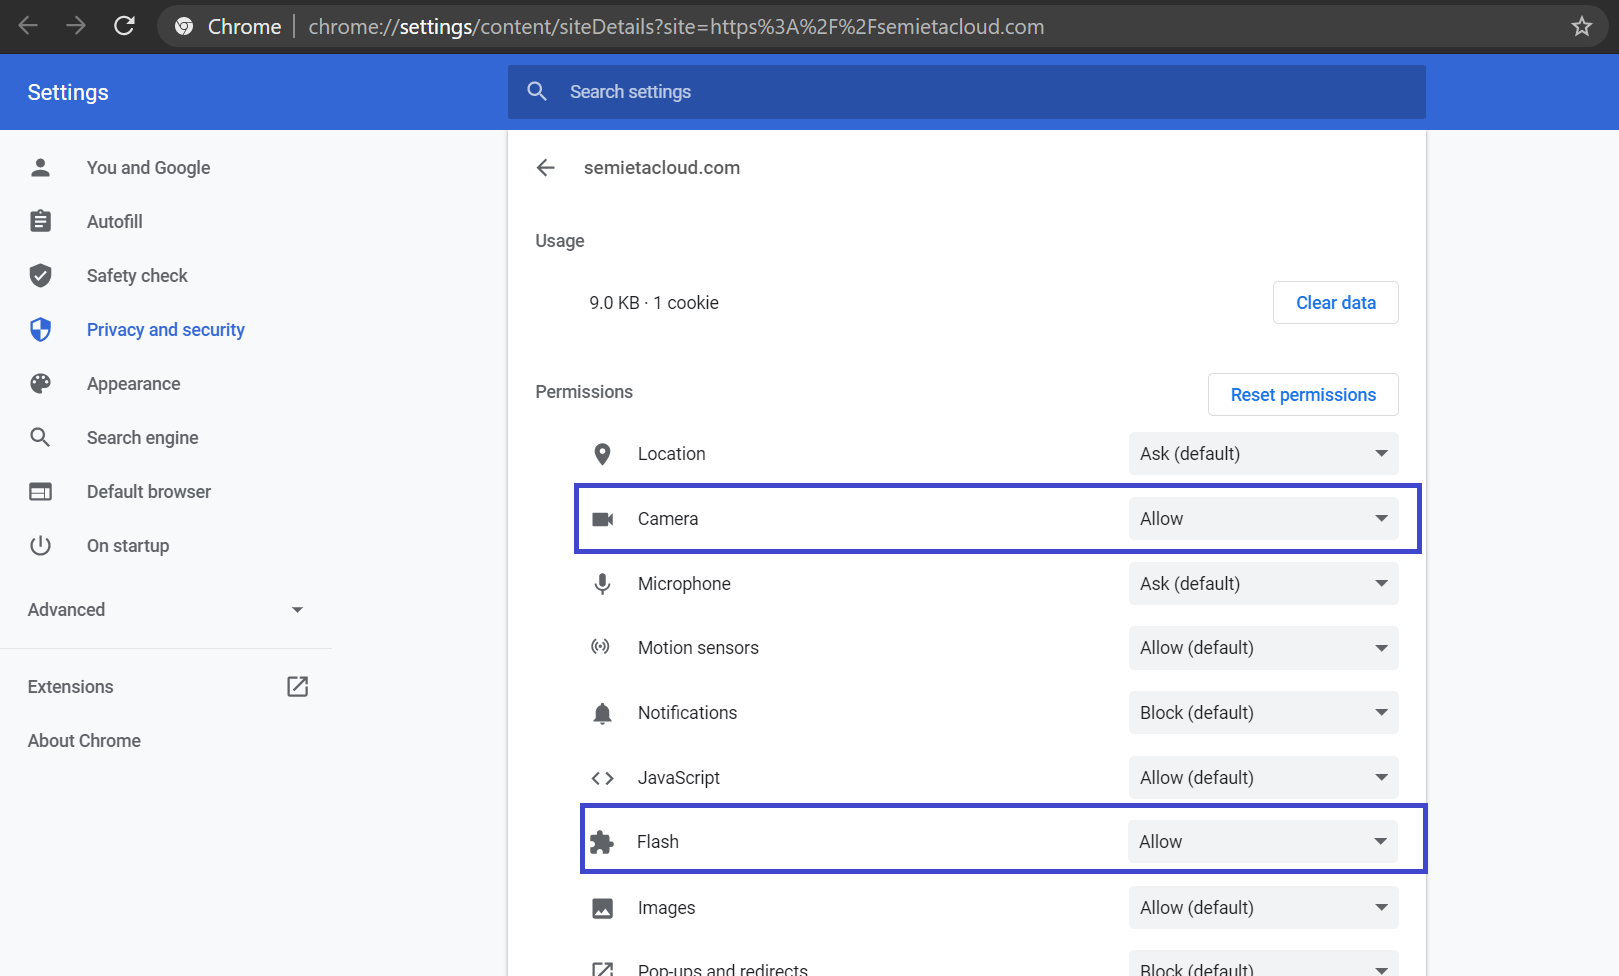Open the Motion sensors permission dropdown
This screenshot has height=976, width=1619.
pos(1263,648)
